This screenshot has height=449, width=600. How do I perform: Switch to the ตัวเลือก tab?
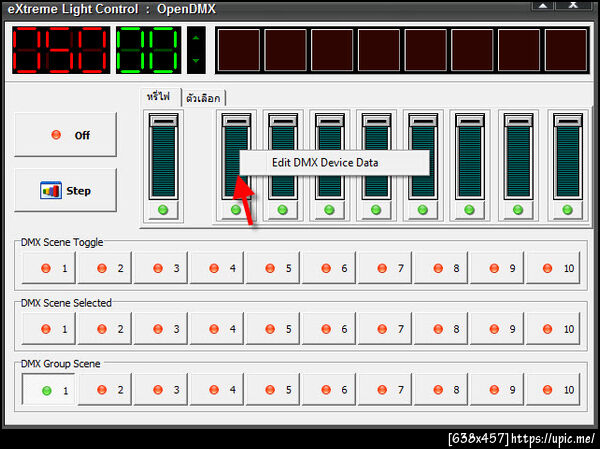[x=203, y=98]
